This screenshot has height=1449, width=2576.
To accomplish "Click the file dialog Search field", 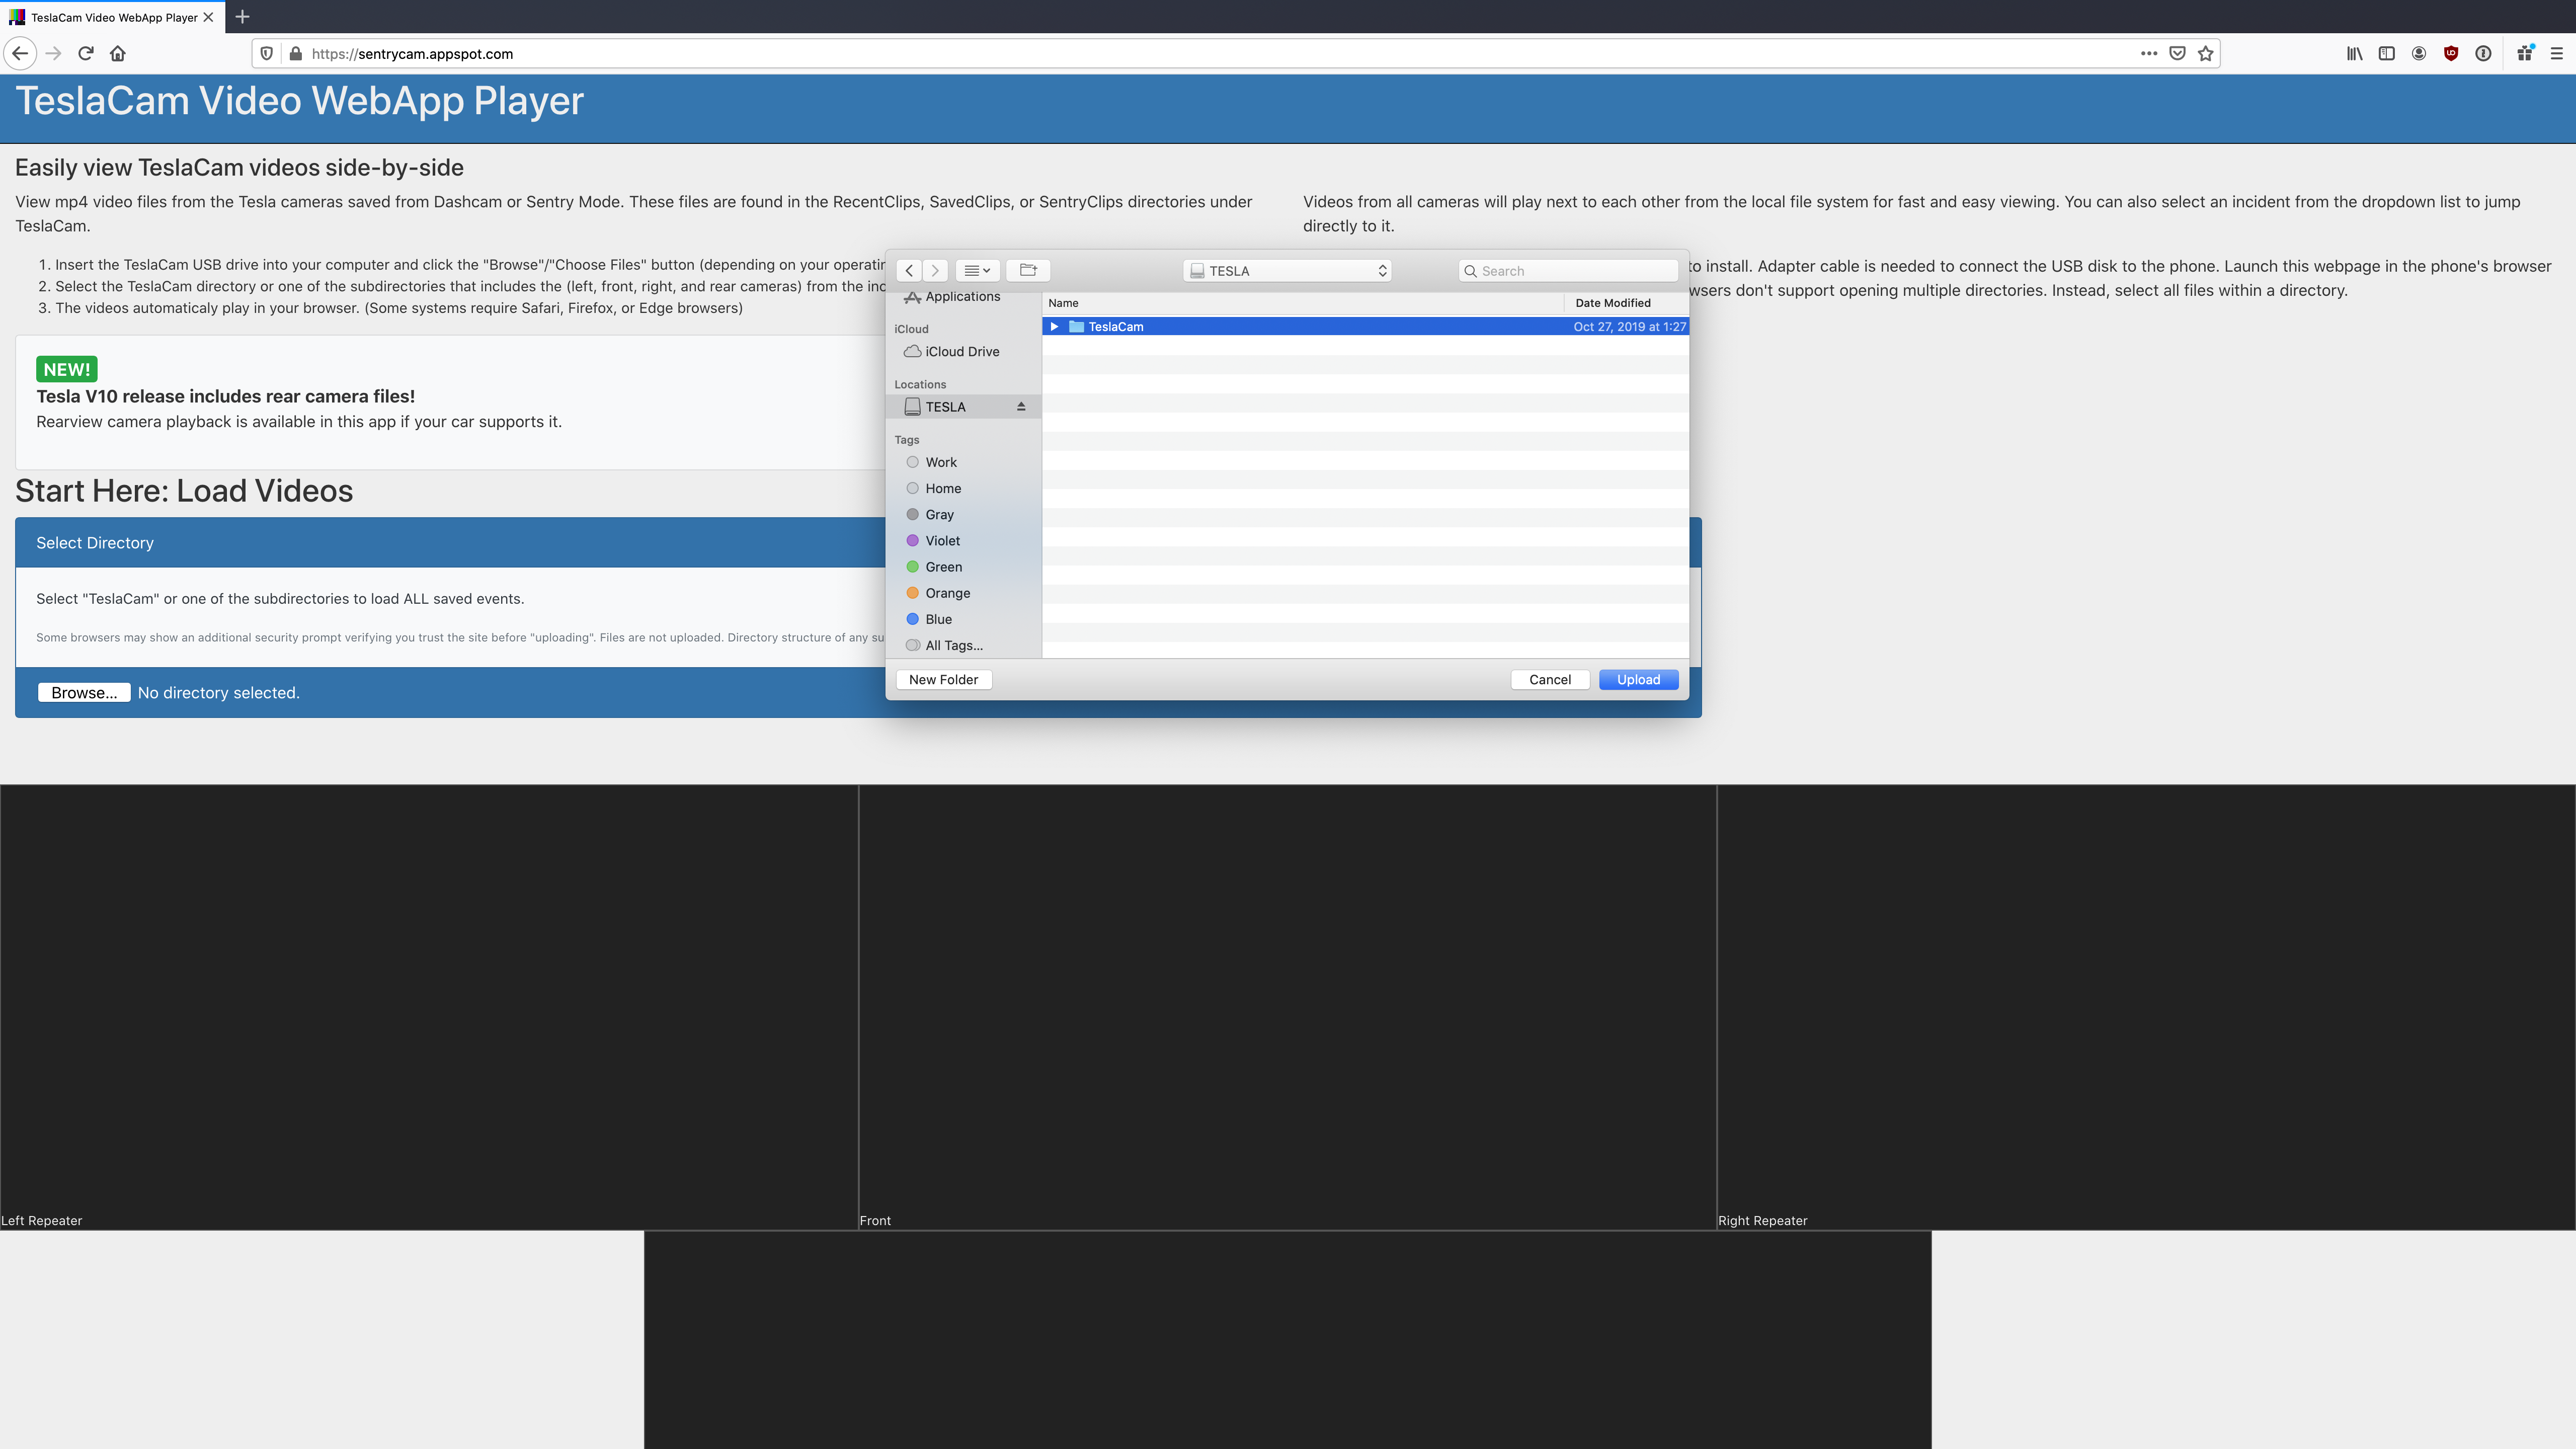I will coord(1568,271).
